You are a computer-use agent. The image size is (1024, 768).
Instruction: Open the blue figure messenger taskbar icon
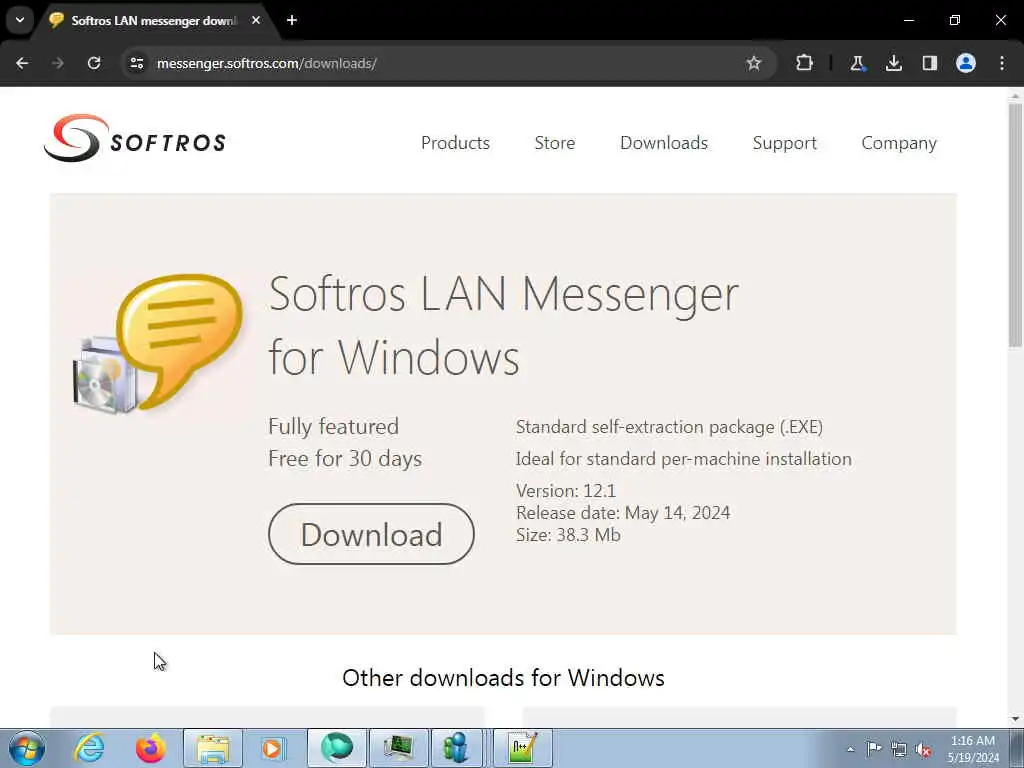coord(456,748)
